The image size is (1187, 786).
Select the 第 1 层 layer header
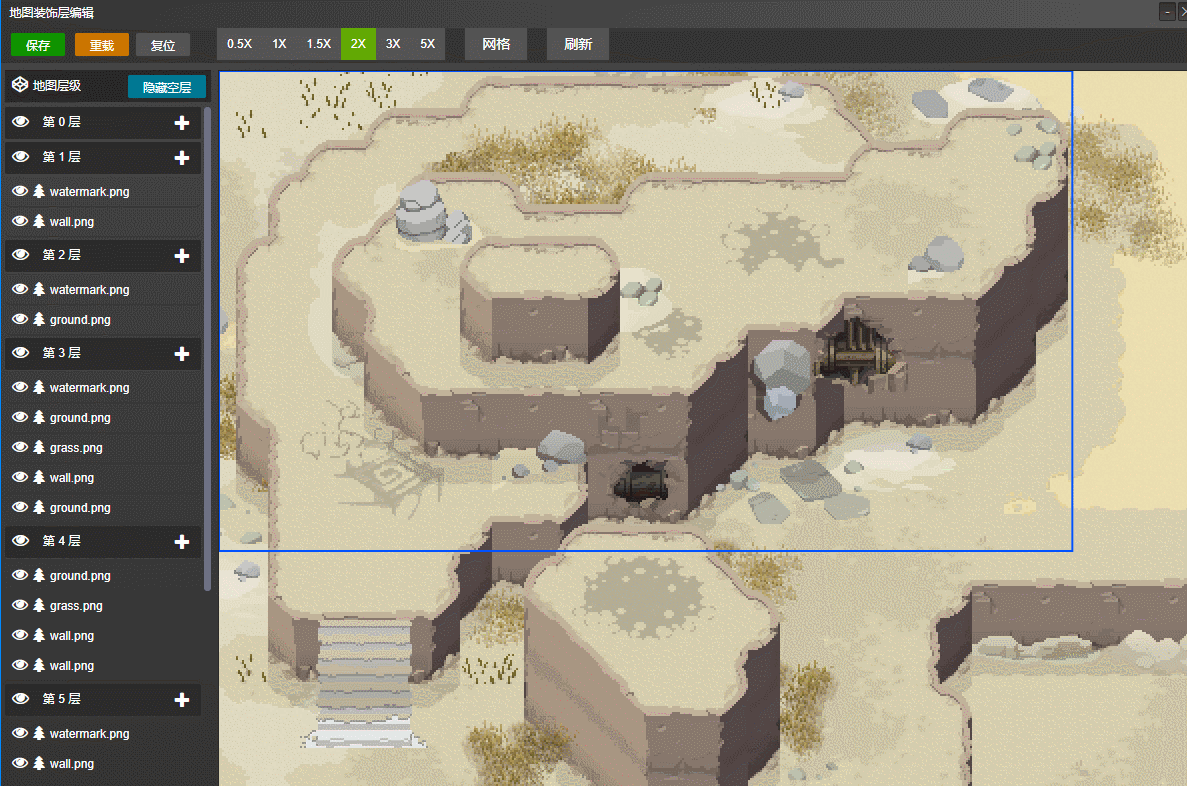point(103,158)
